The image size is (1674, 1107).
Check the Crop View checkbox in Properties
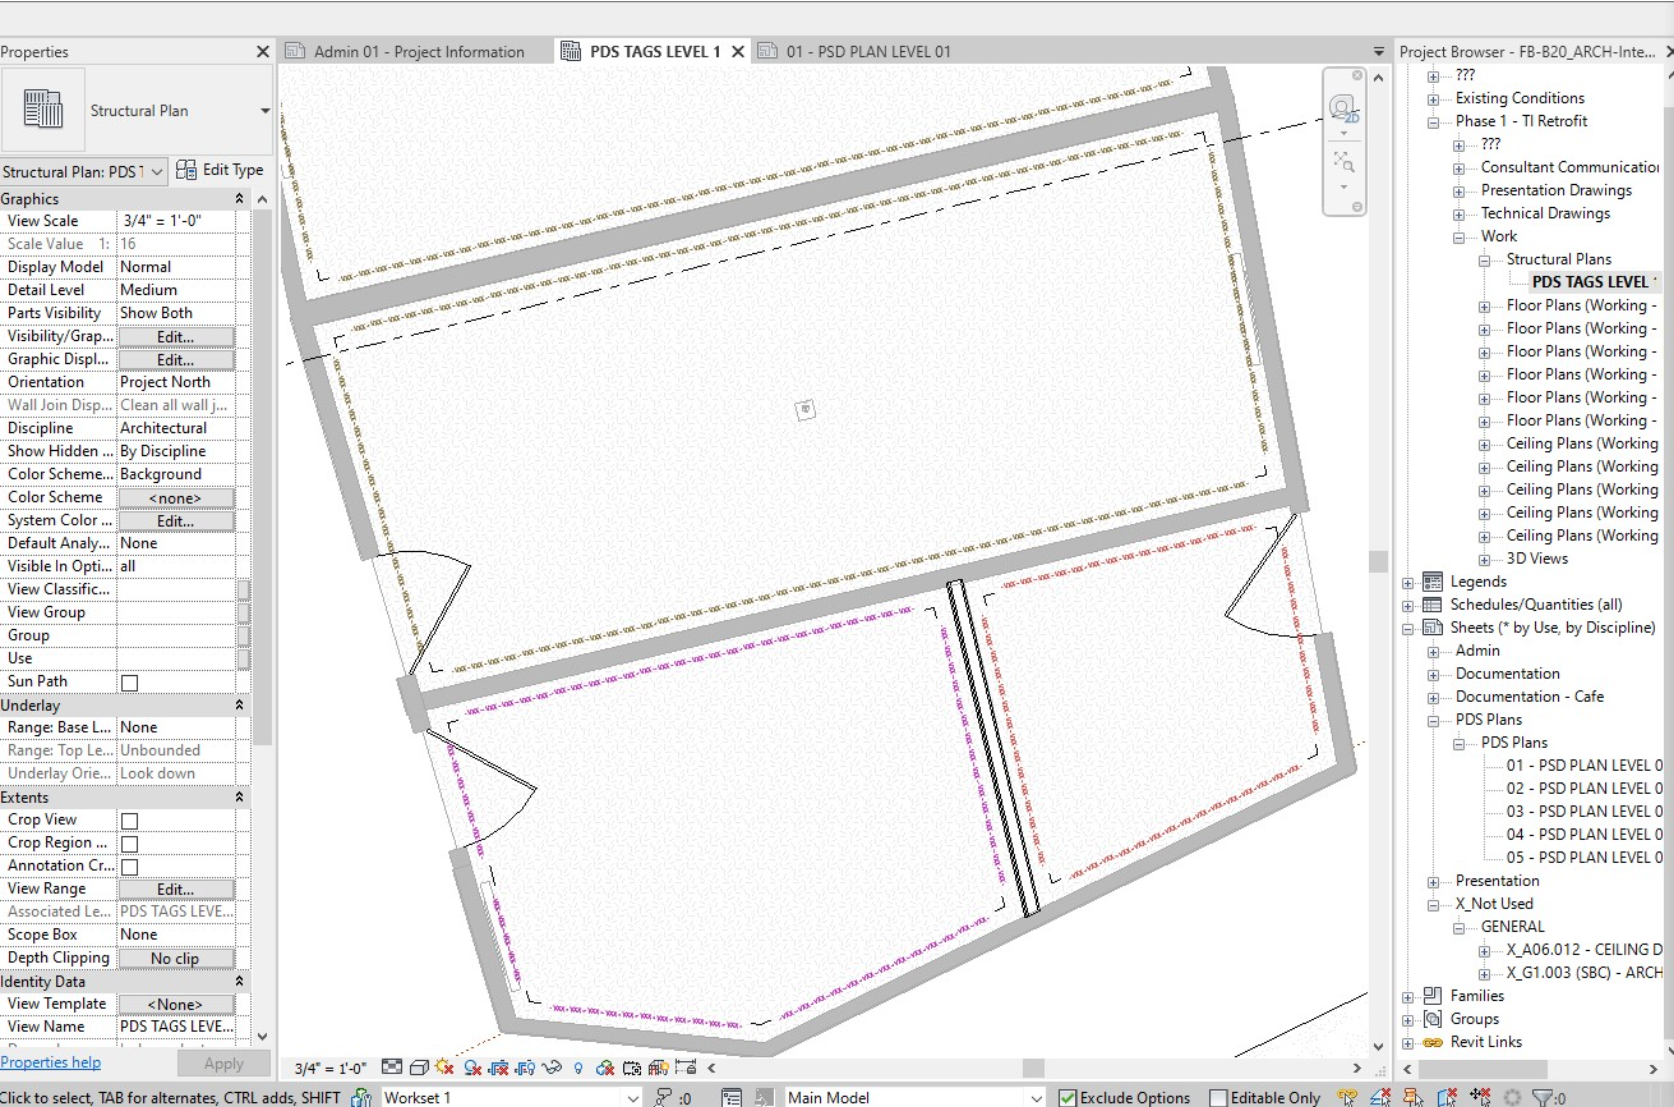(x=130, y=821)
